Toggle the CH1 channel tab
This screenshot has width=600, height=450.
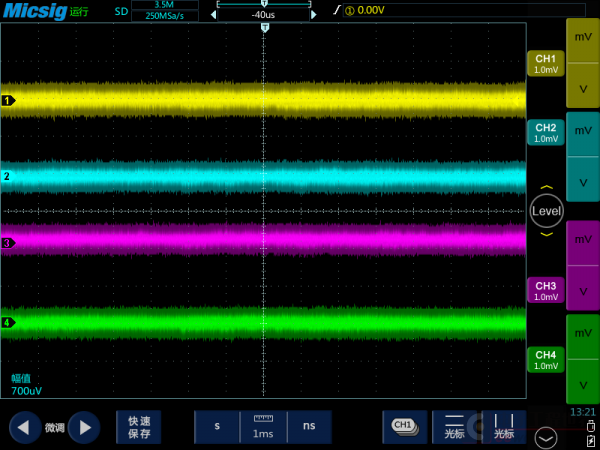[x=545, y=63]
